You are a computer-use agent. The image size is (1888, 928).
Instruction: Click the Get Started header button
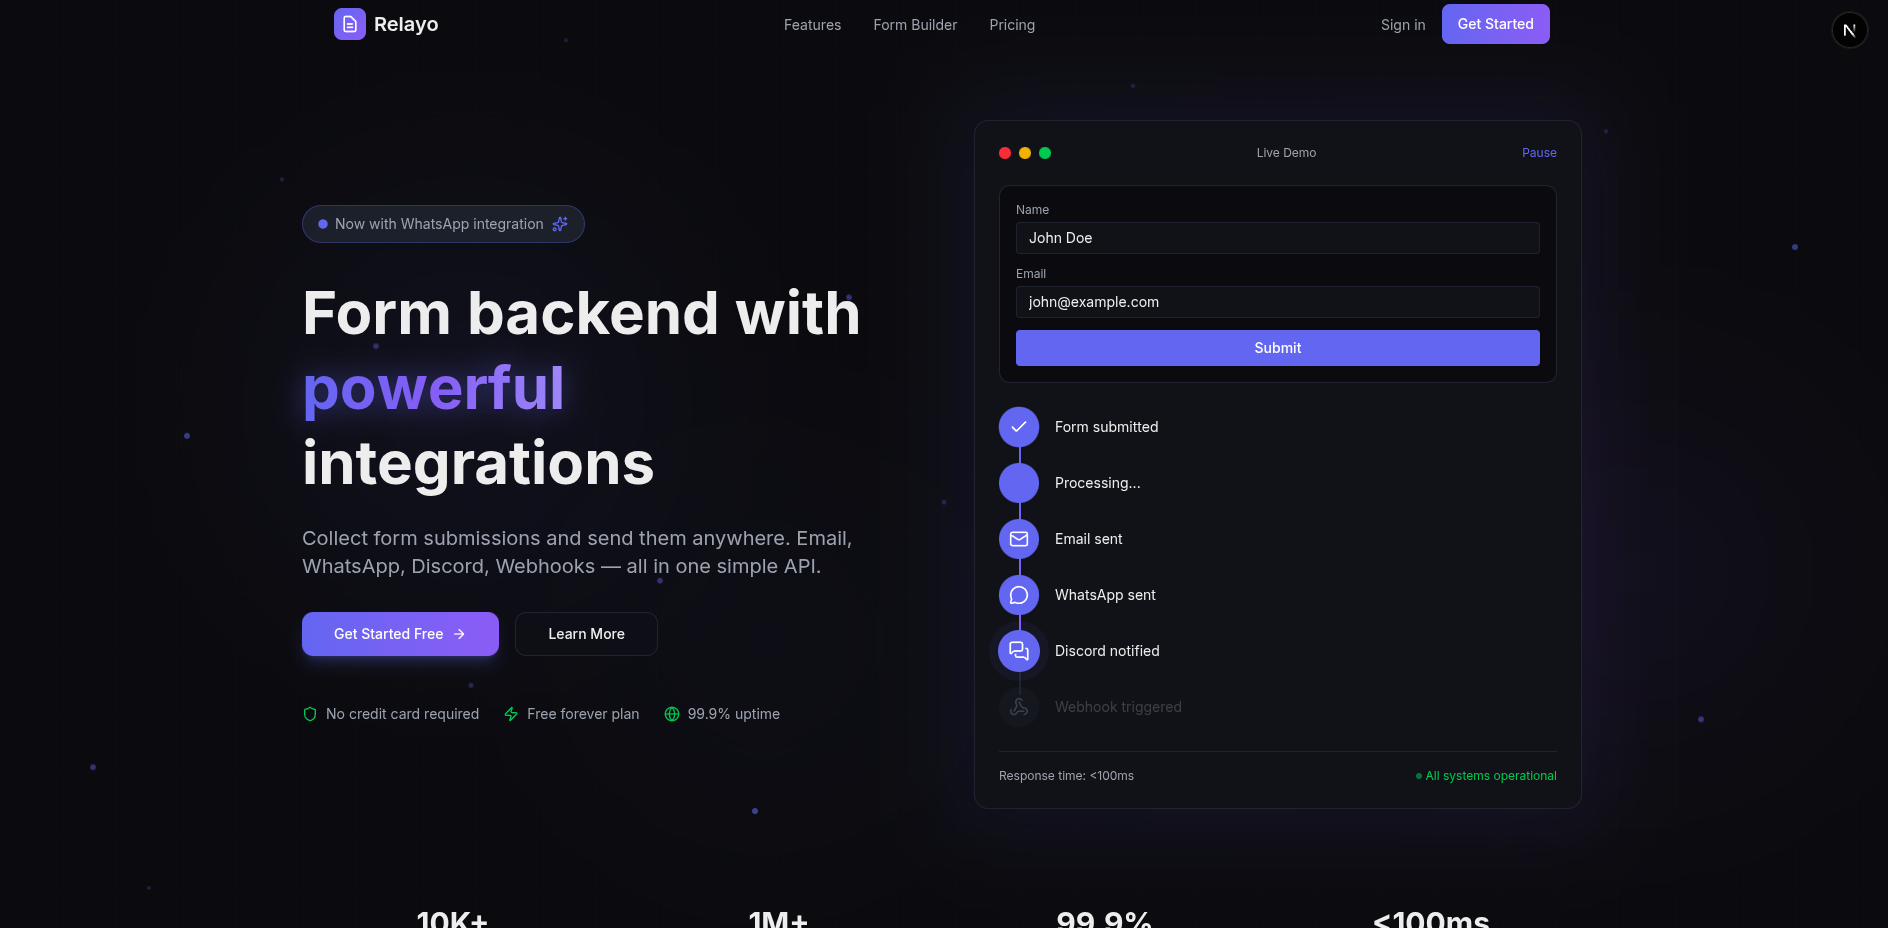point(1495,24)
